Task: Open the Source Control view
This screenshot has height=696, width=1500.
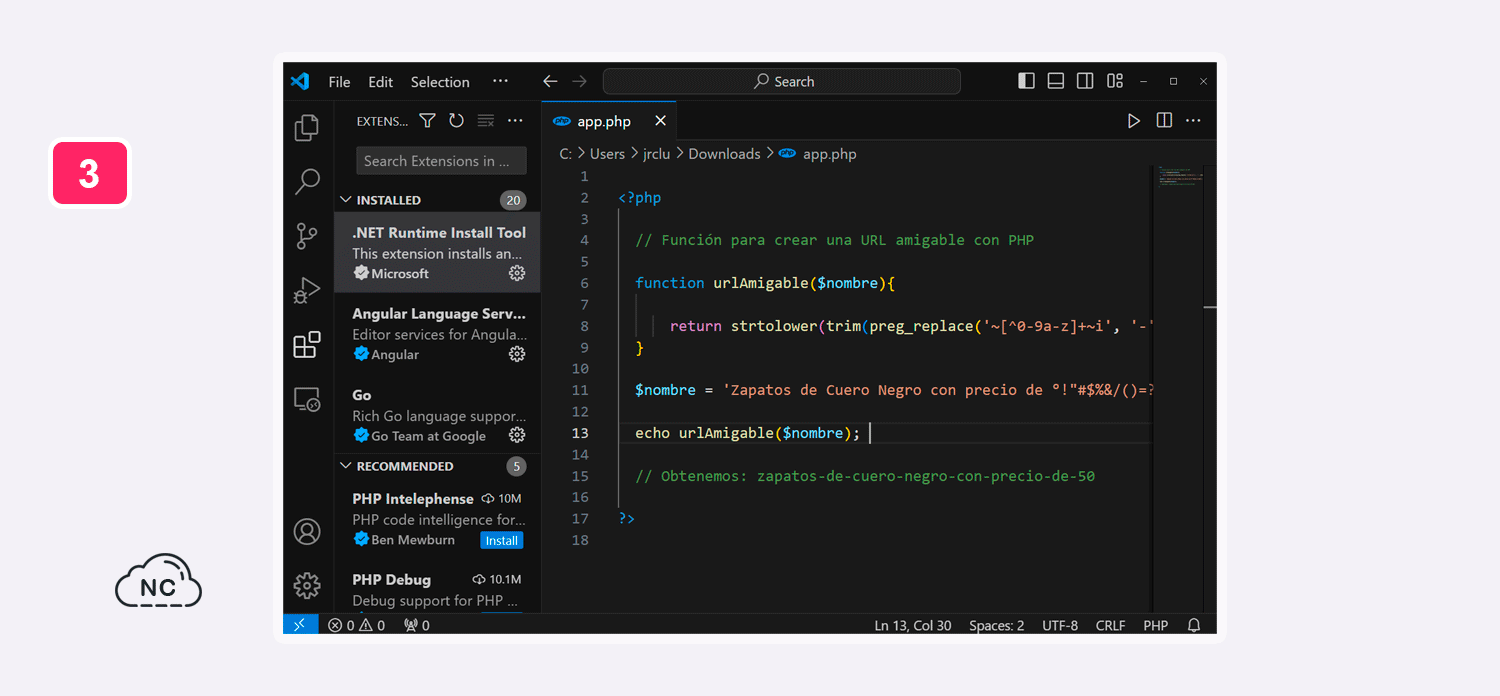Action: click(307, 236)
